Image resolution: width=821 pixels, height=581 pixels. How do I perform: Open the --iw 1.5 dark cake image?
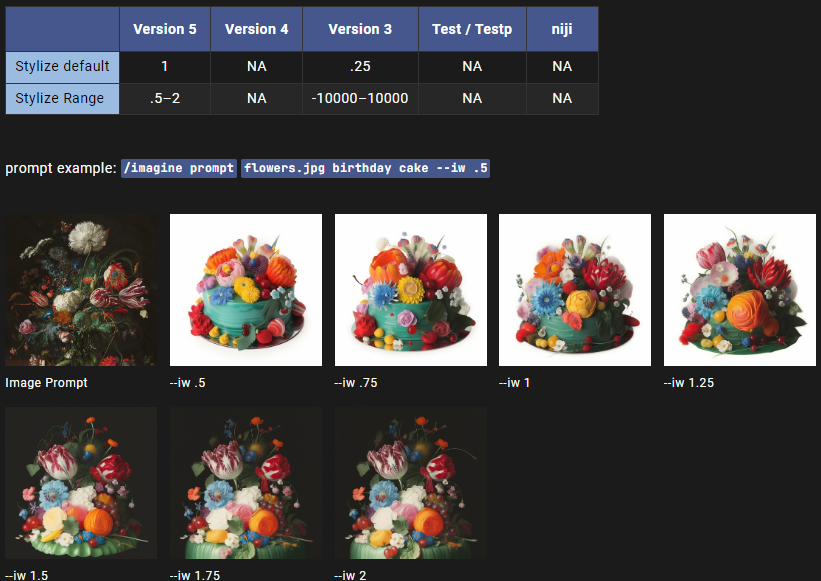81,483
